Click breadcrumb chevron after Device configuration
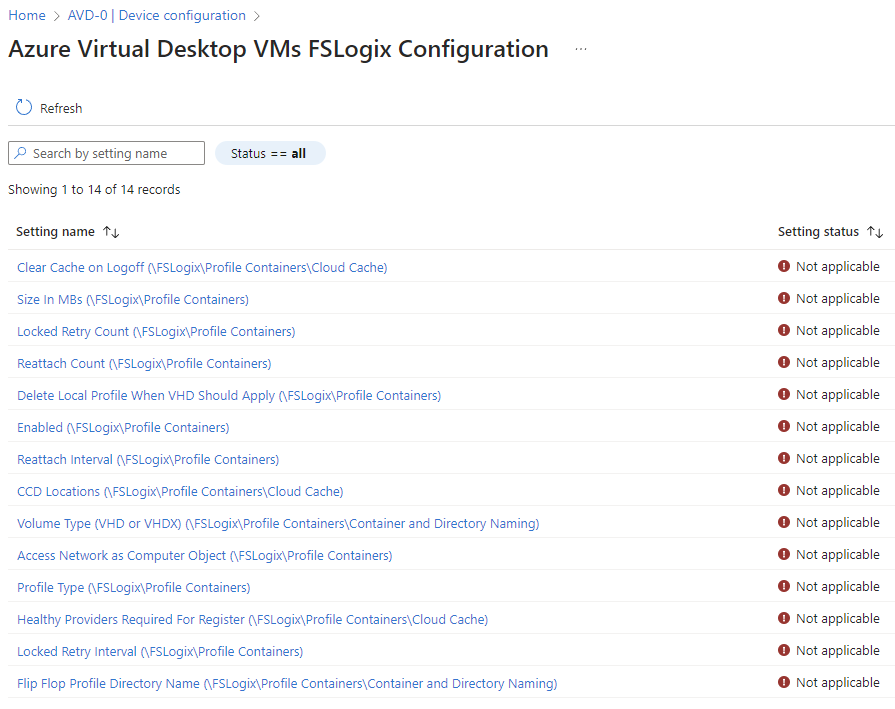The height and width of the screenshot is (709, 895). (x=256, y=16)
